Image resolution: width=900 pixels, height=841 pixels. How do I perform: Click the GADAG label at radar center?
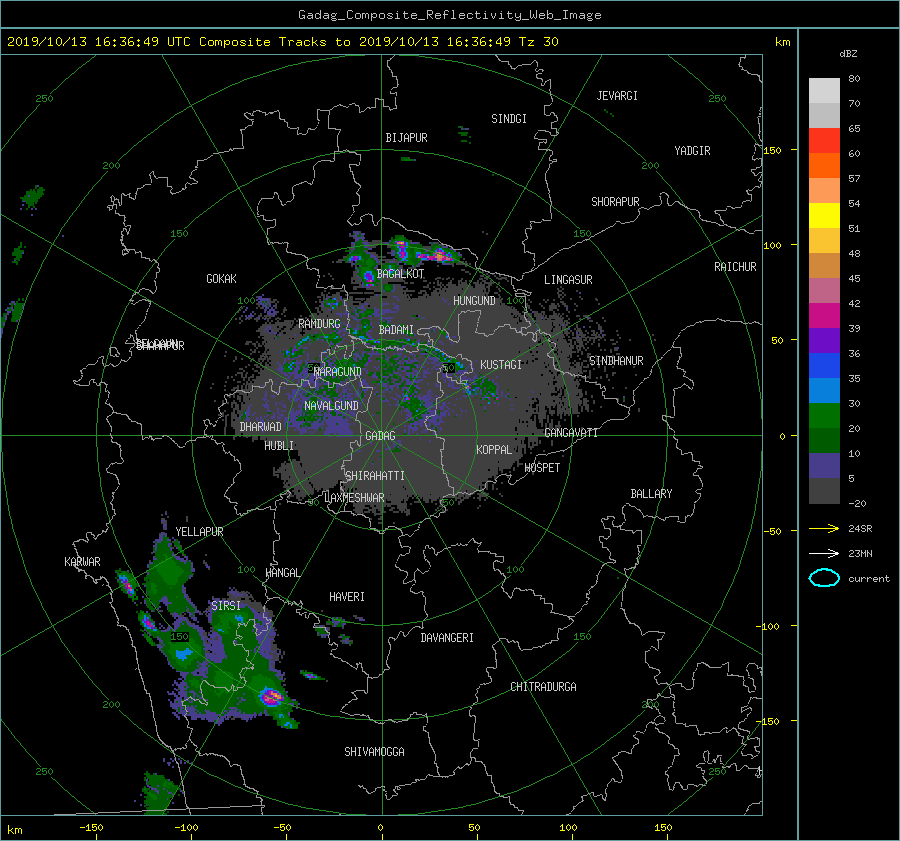click(x=381, y=436)
